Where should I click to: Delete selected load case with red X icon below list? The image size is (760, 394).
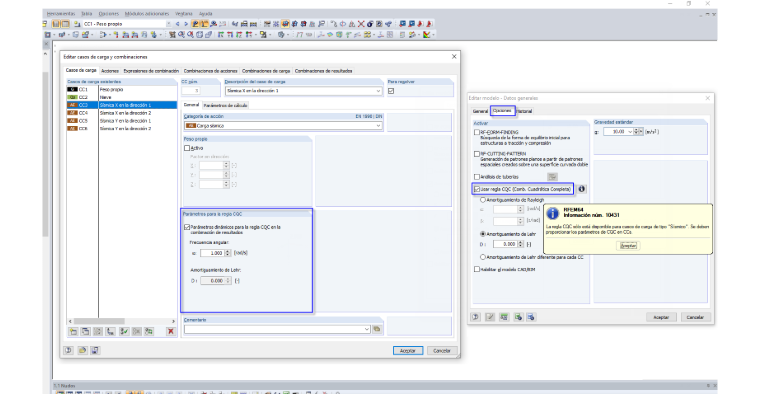coord(171,331)
